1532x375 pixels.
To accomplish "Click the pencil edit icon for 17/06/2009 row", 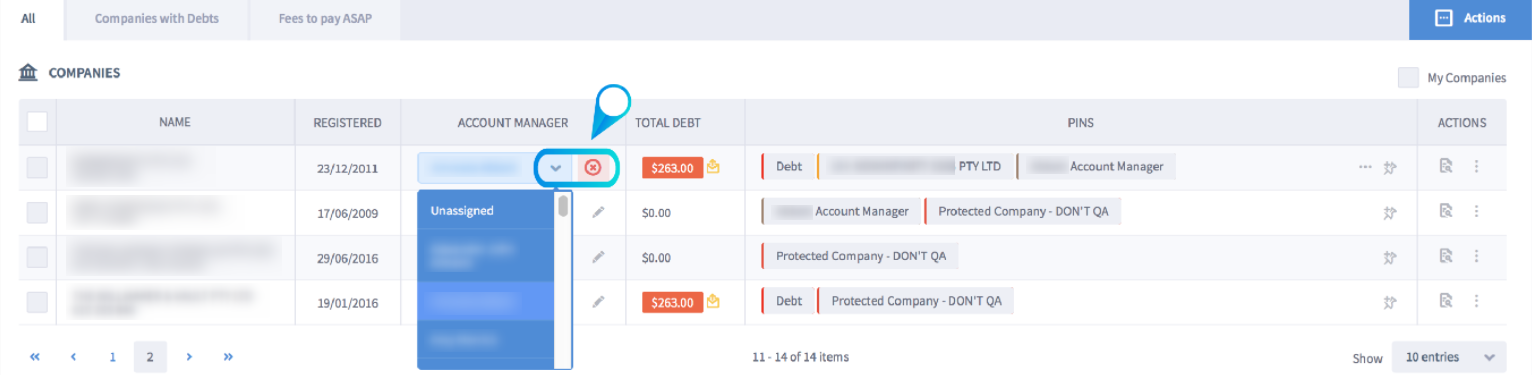I will 598,212.
